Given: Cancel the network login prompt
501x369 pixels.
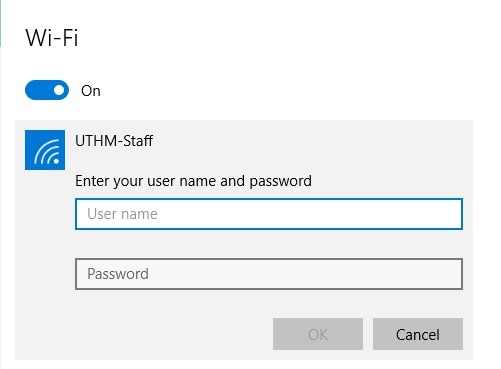Looking at the screenshot, I should [x=418, y=334].
